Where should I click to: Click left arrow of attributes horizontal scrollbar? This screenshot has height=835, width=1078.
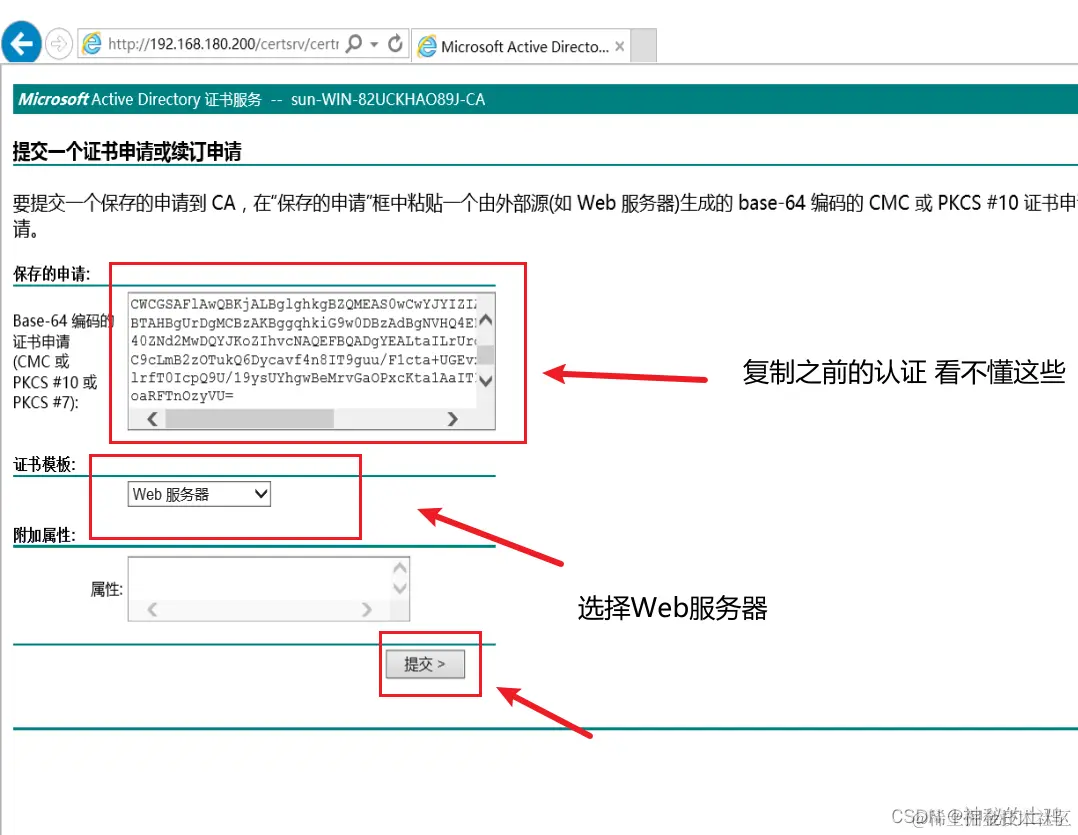tap(152, 610)
